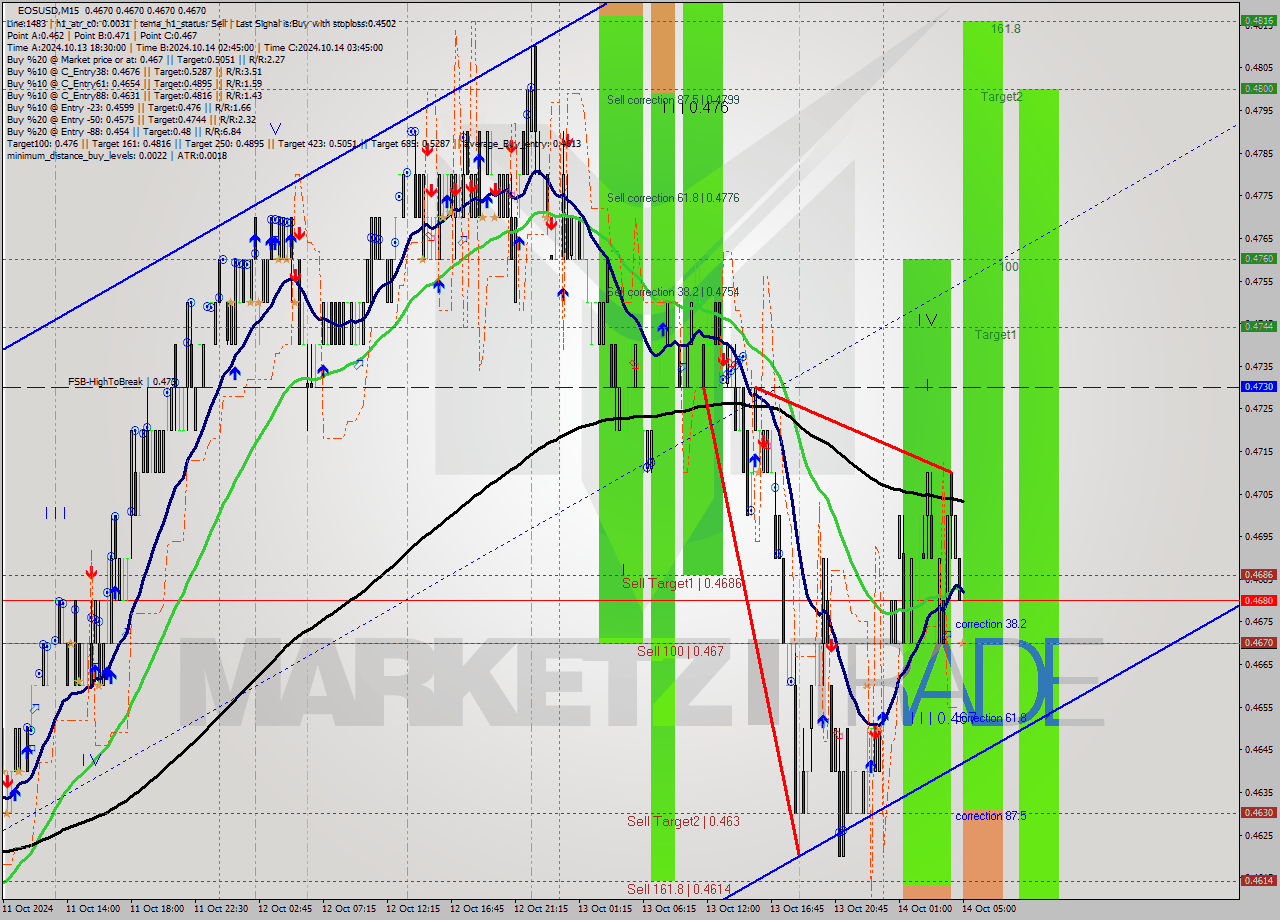This screenshot has height=920, width=1280.
Task: Select the 'Target2' label on the right
Action: [x=1001, y=97]
